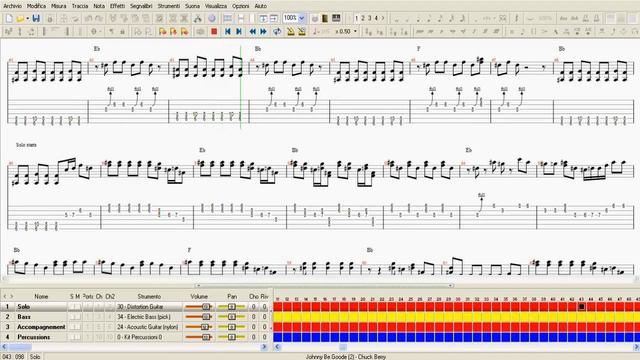Click the Nome column header
Screen dimensions: 640x360
[41, 296]
